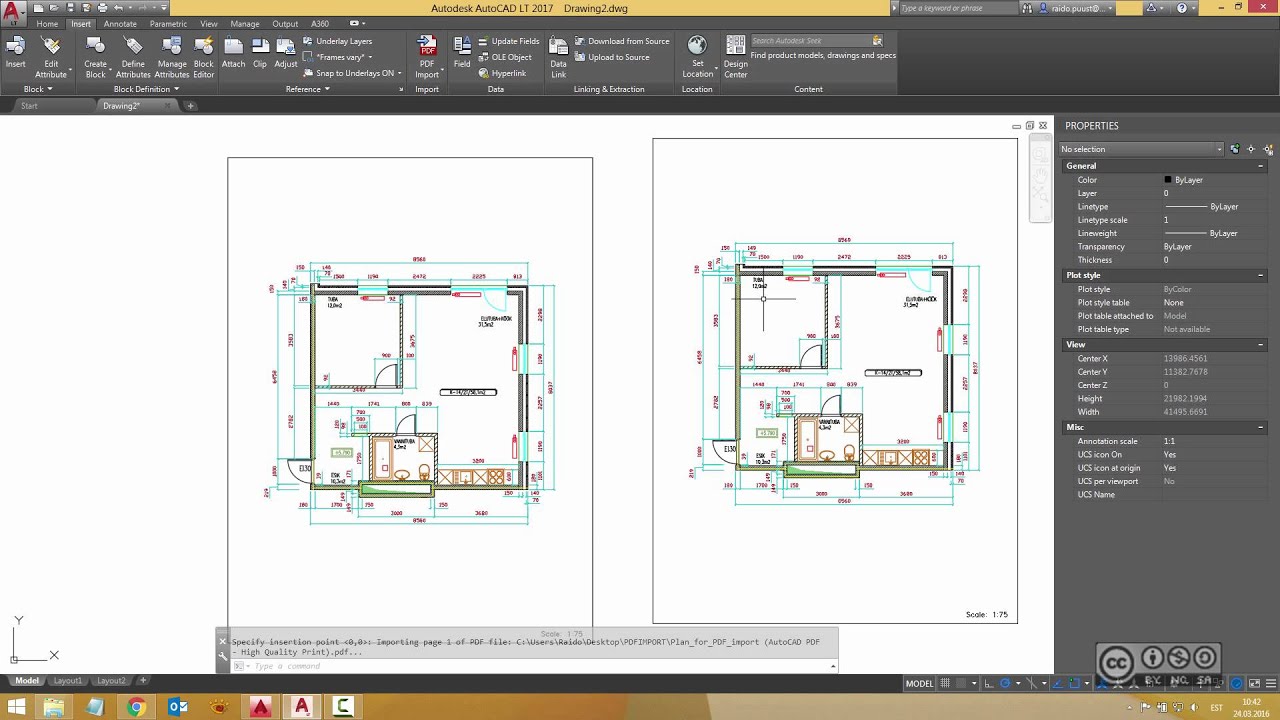This screenshot has height=720, width=1280.
Task: Switch to the Output tab
Action: tap(285, 24)
